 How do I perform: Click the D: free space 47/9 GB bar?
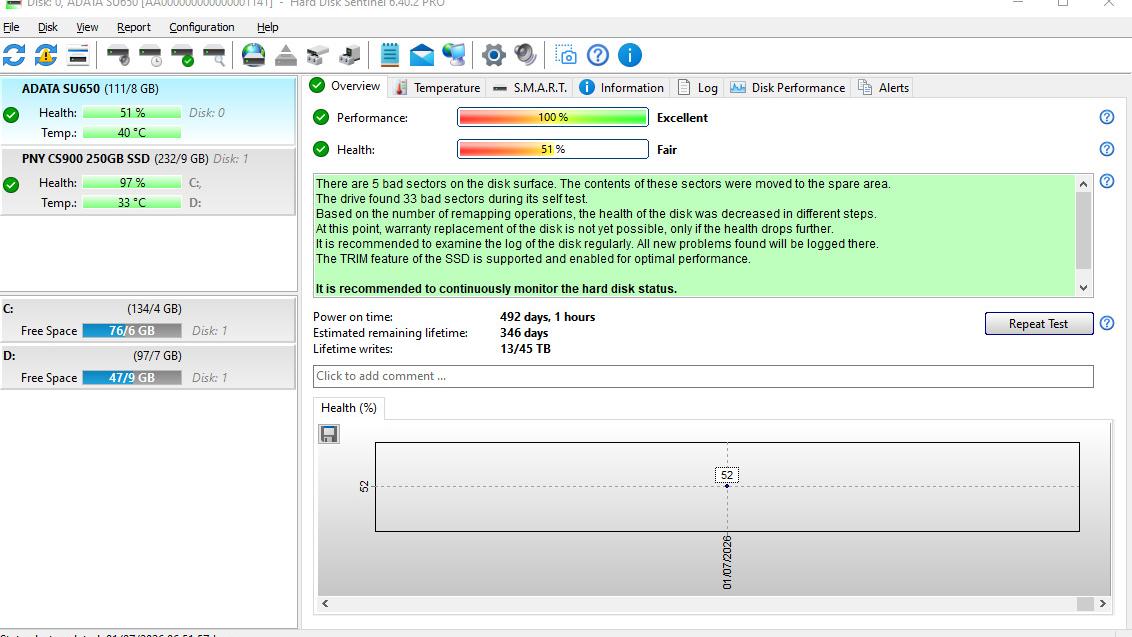(x=132, y=378)
